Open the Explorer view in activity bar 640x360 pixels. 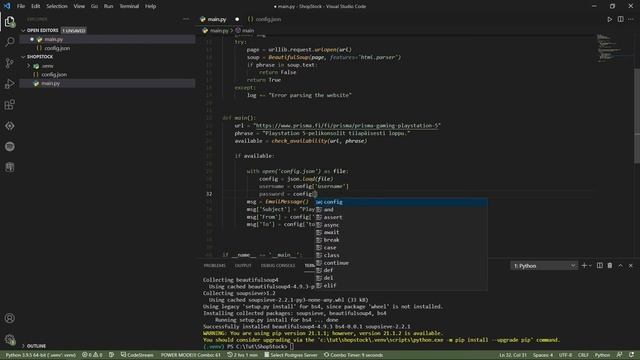(10, 22)
